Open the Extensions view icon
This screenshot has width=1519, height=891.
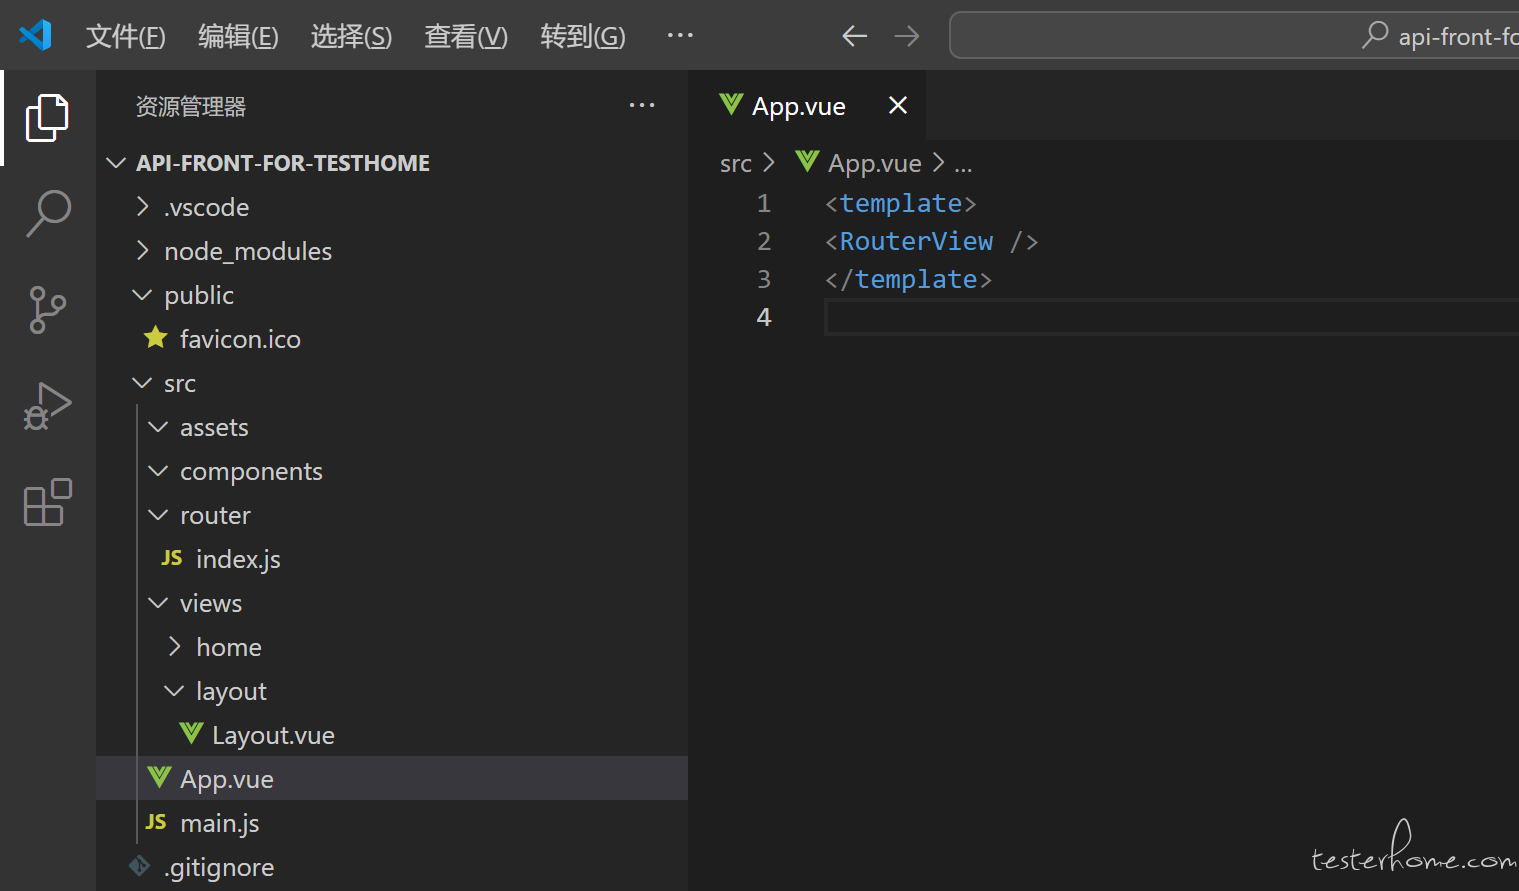coord(47,502)
